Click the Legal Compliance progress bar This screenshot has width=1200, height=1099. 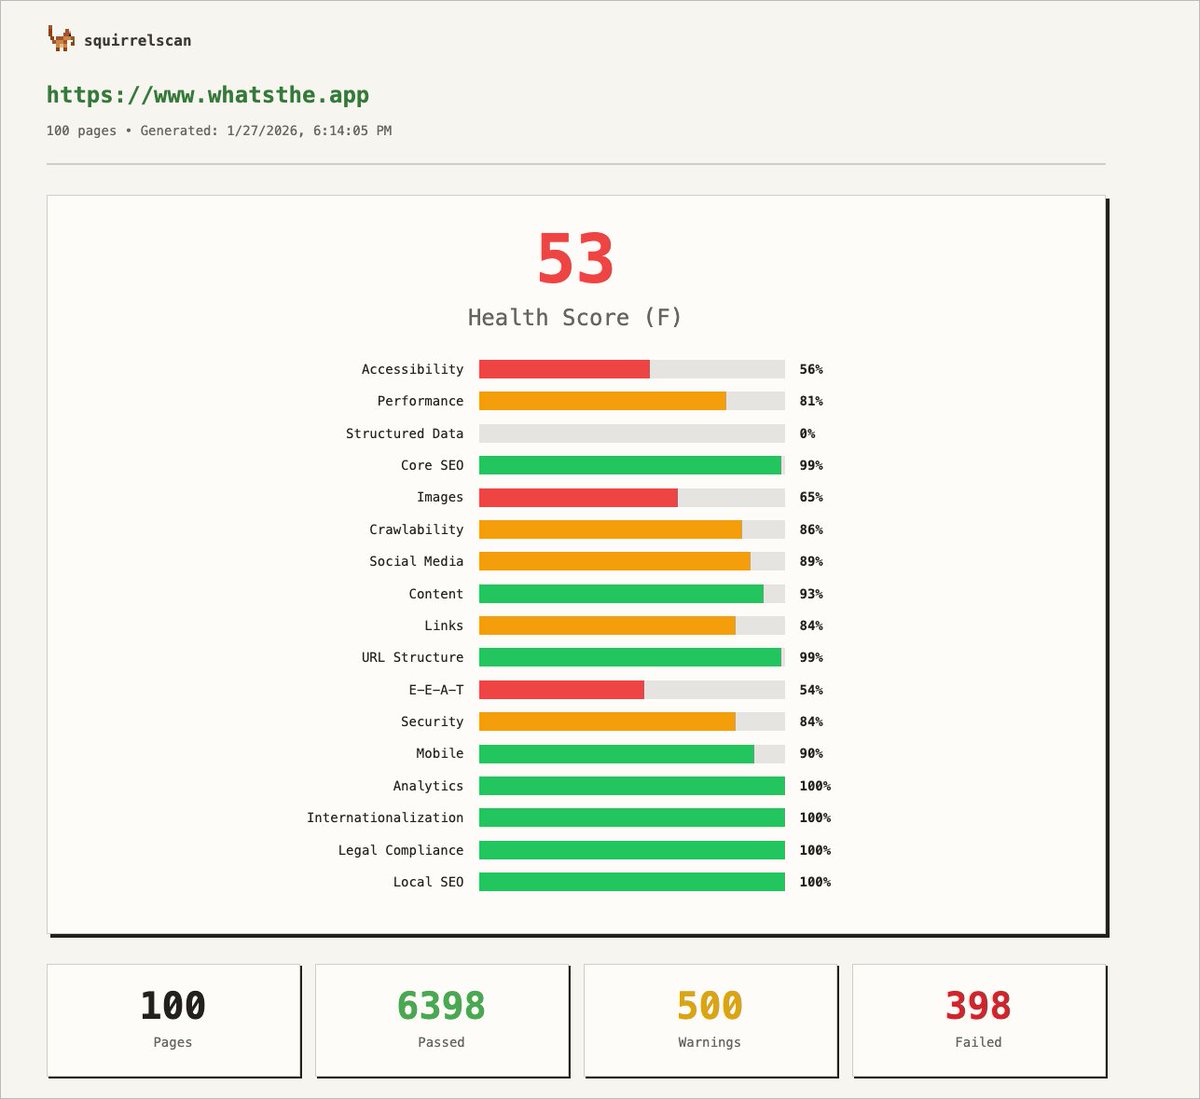(x=632, y=850)
